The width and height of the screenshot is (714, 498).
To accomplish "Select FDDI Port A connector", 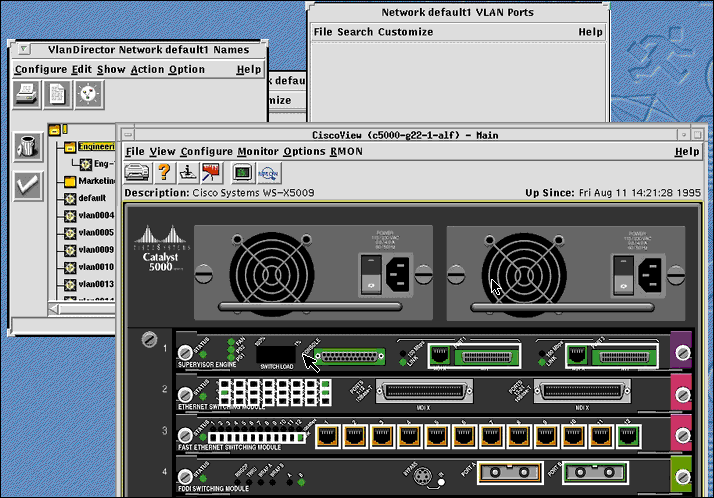I will click(x=510, y=472).
